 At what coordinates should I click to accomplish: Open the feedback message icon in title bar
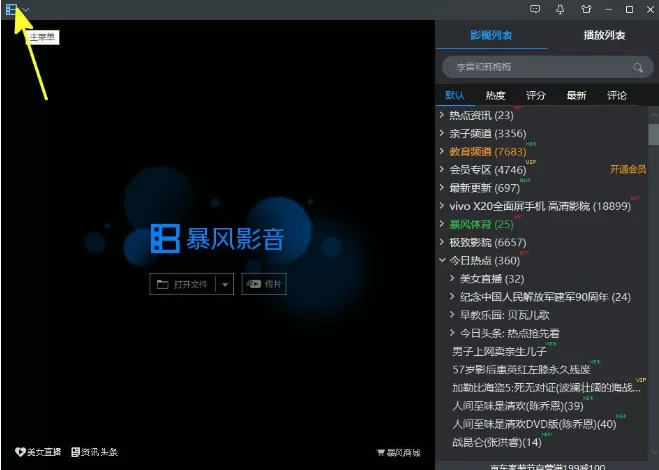click(x=535, y=9)
